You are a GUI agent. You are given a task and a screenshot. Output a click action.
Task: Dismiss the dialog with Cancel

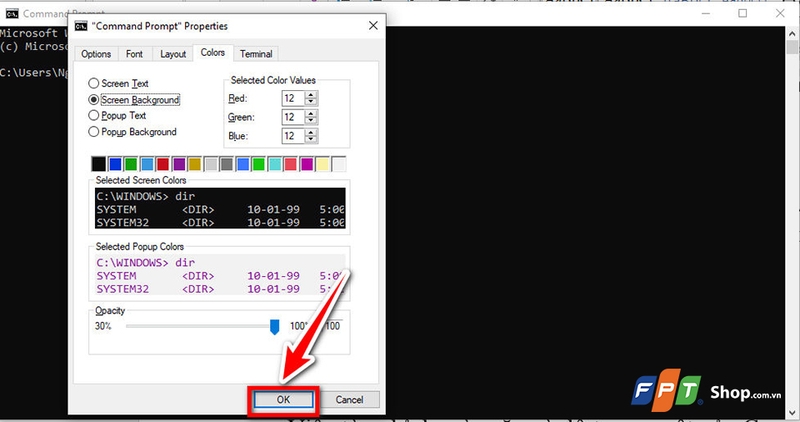pos(349,400)
